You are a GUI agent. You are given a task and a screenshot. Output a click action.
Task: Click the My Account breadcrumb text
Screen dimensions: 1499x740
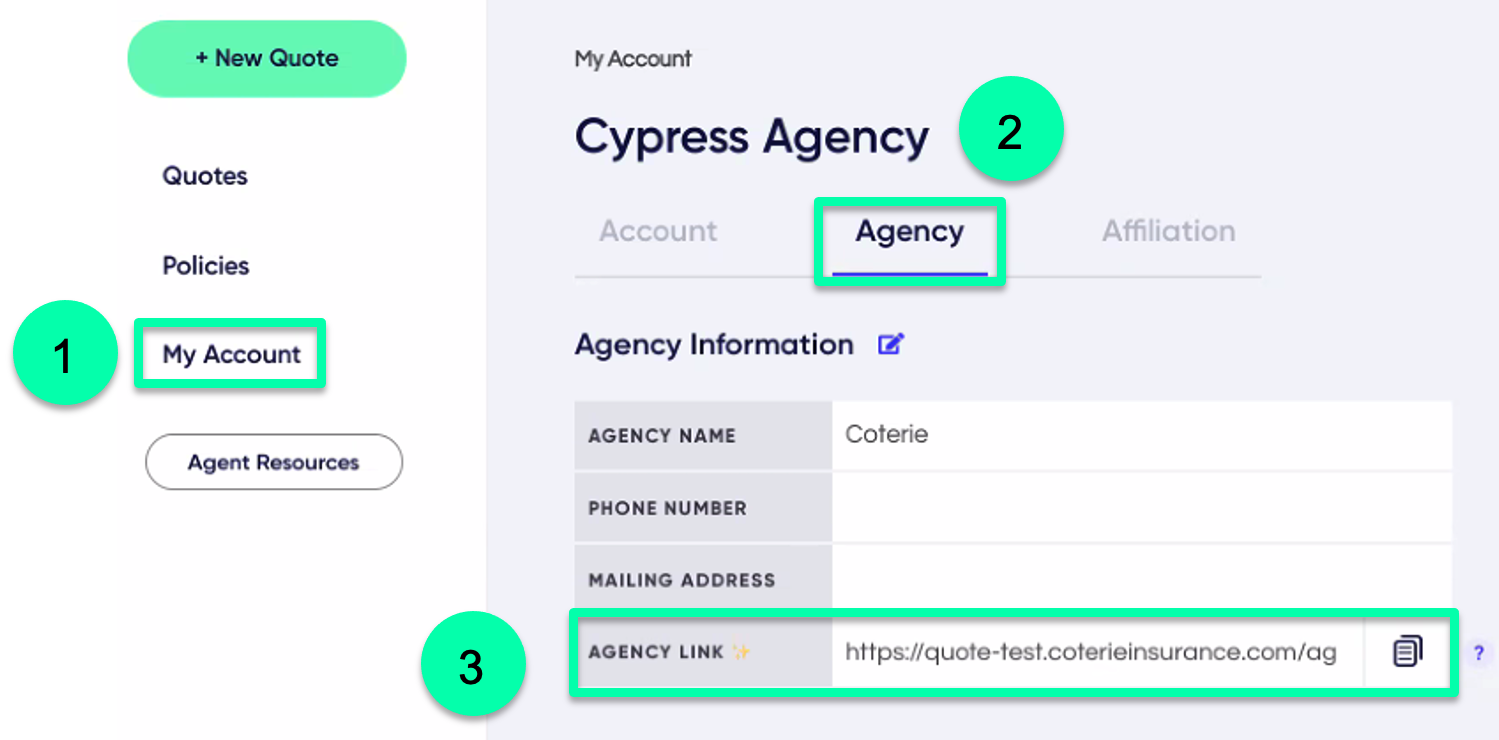633,60
